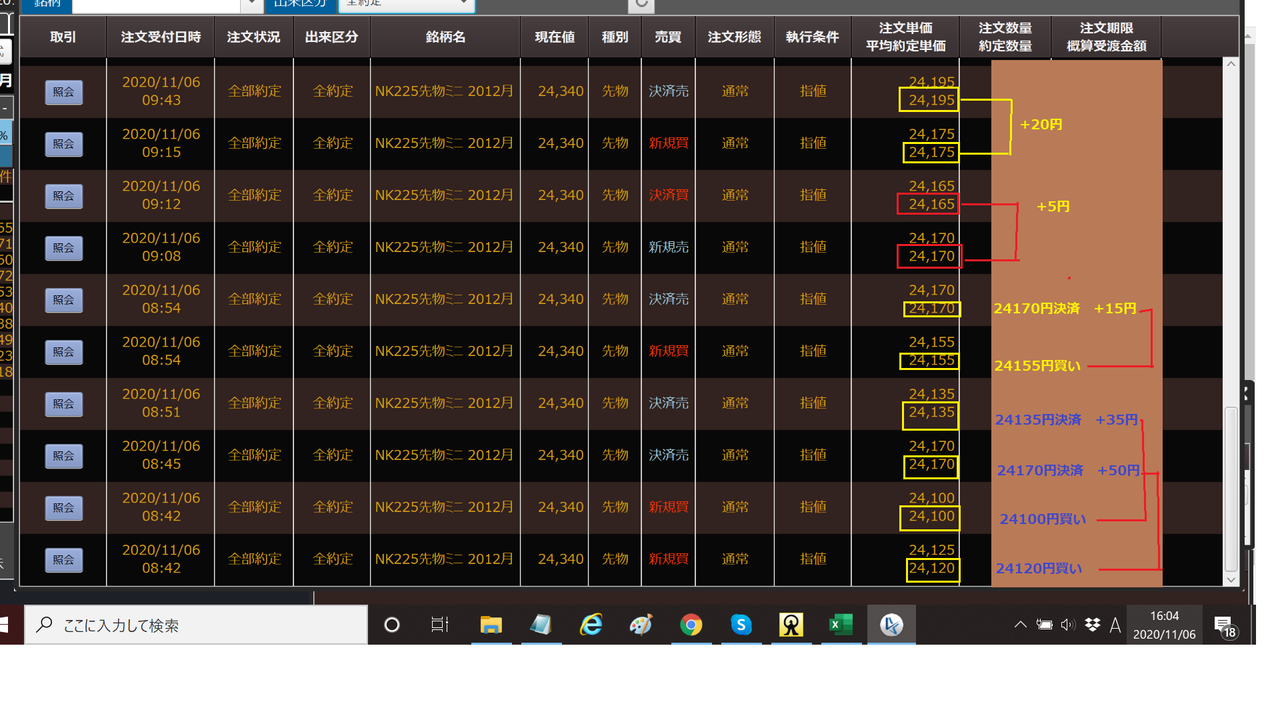
Task: Click the 売買 column header
Action: point(668,37)
